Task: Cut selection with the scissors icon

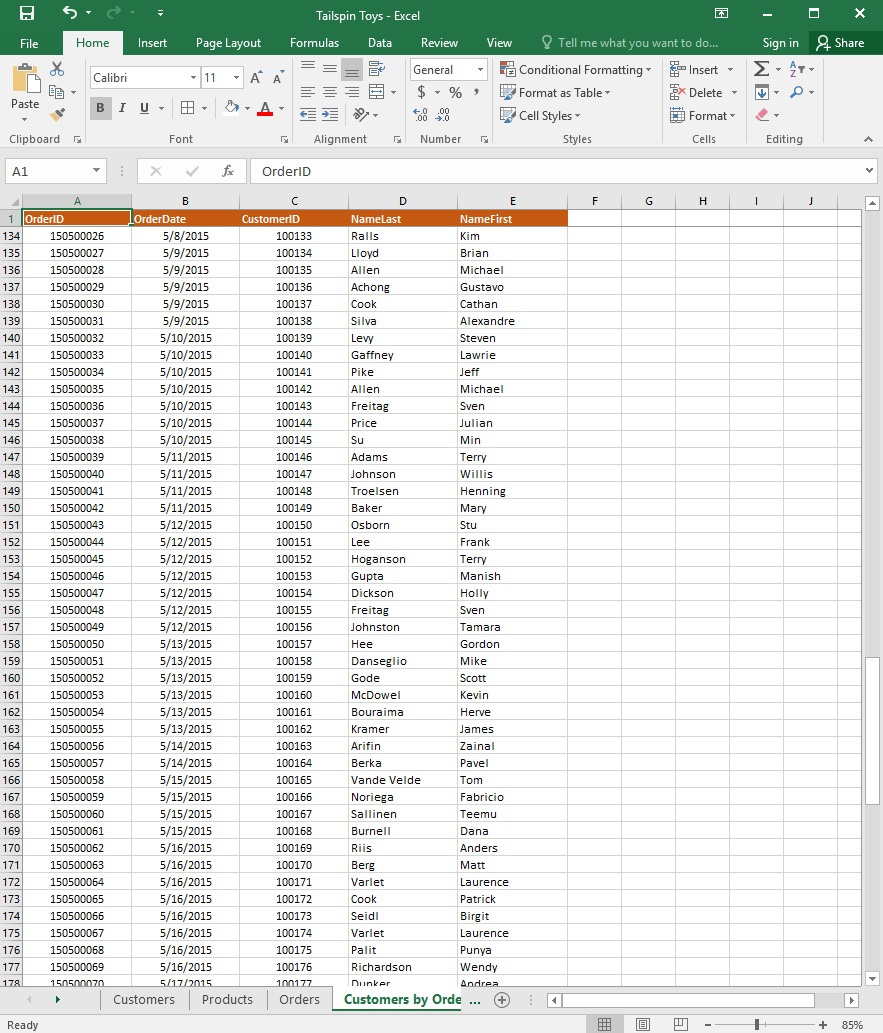Action: coord(57,69)
